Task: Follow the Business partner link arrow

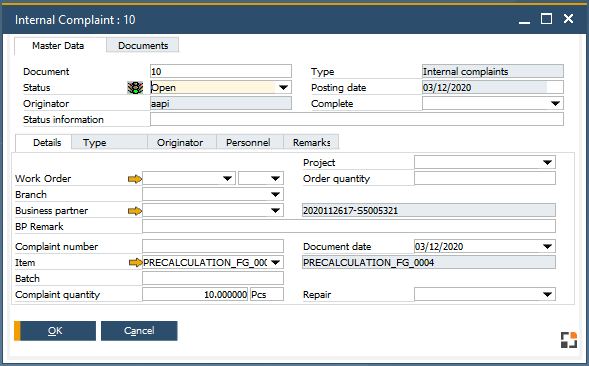Action: (x=135, y=211)
